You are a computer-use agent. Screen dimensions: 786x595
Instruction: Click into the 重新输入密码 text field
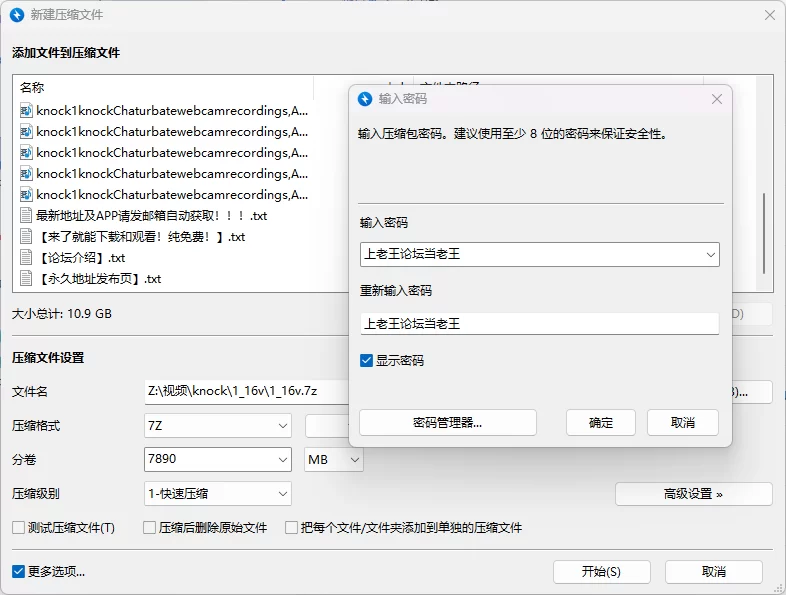click(538, 324)
